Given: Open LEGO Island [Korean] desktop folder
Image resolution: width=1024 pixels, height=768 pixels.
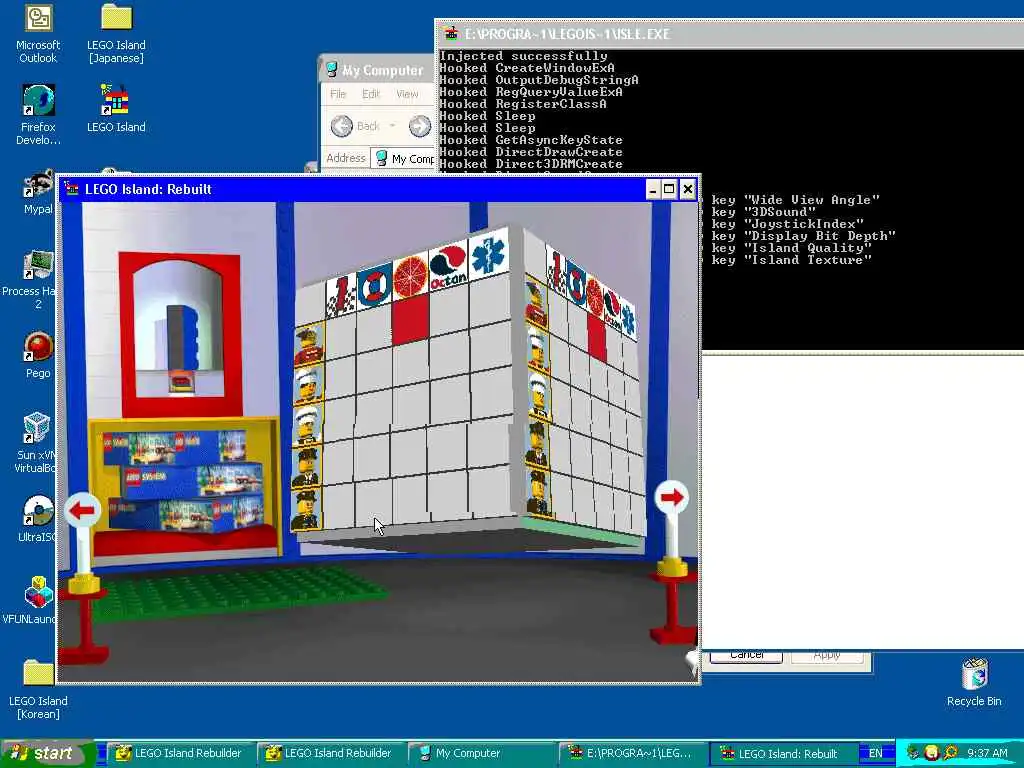Looking at the screenshot, I should click(38, 690).
